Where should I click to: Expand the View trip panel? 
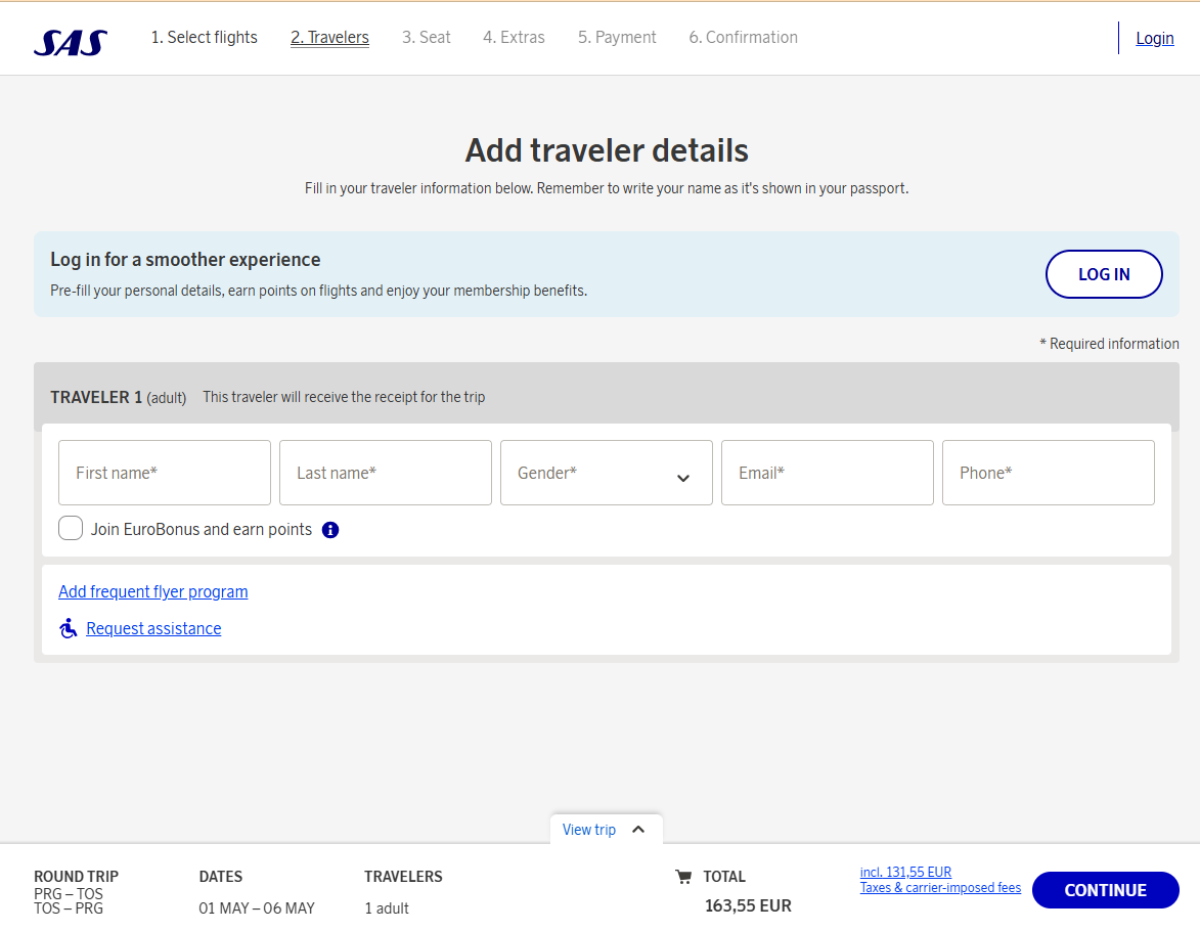589,829
